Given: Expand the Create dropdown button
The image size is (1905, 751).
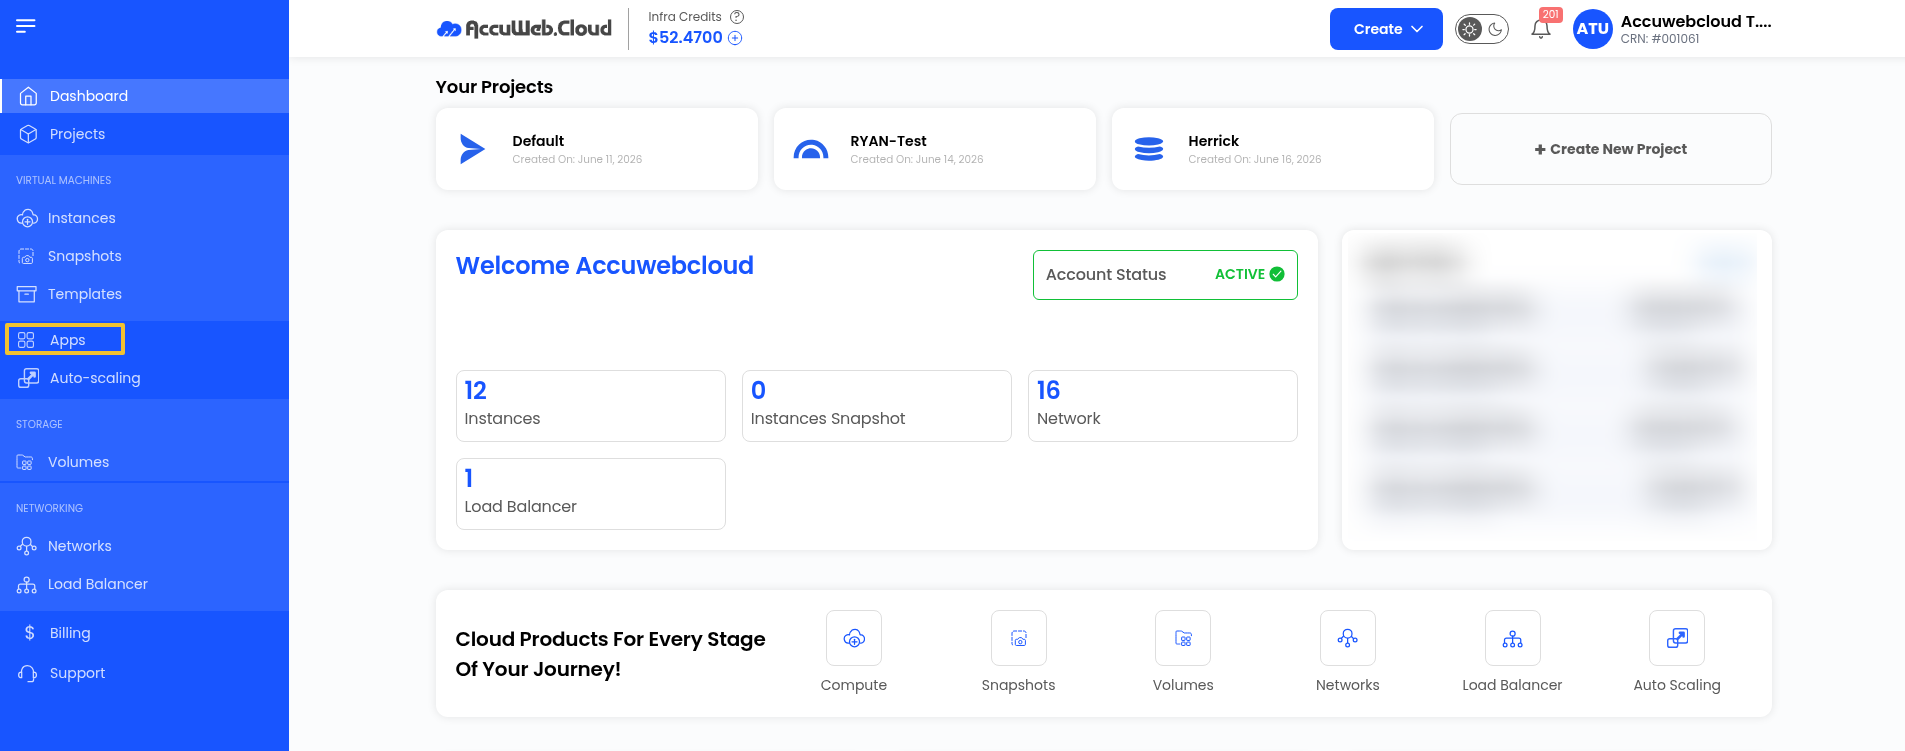Looking at the screenshot, I should tap(1386, 29).
